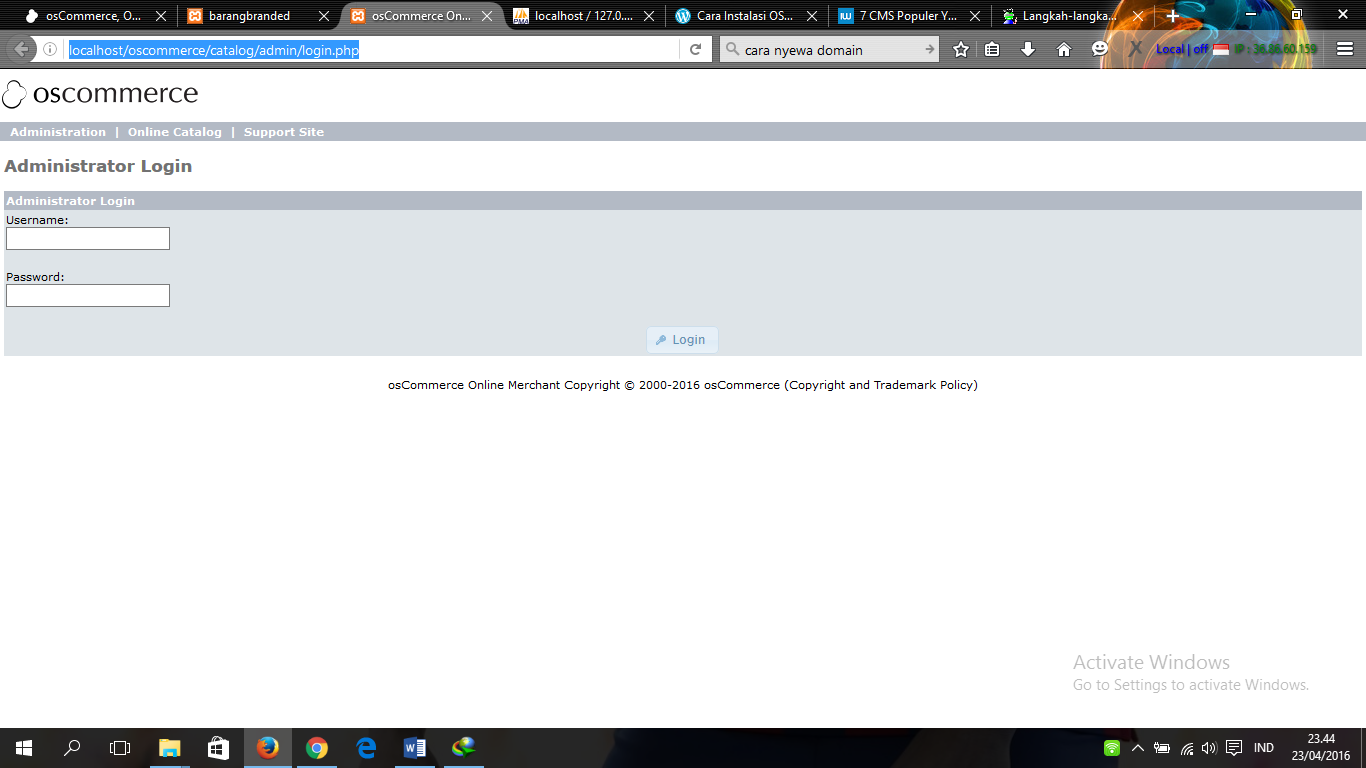Open a new tab with the plus button
1366x768 pixels.
(x=1173, y=16)
